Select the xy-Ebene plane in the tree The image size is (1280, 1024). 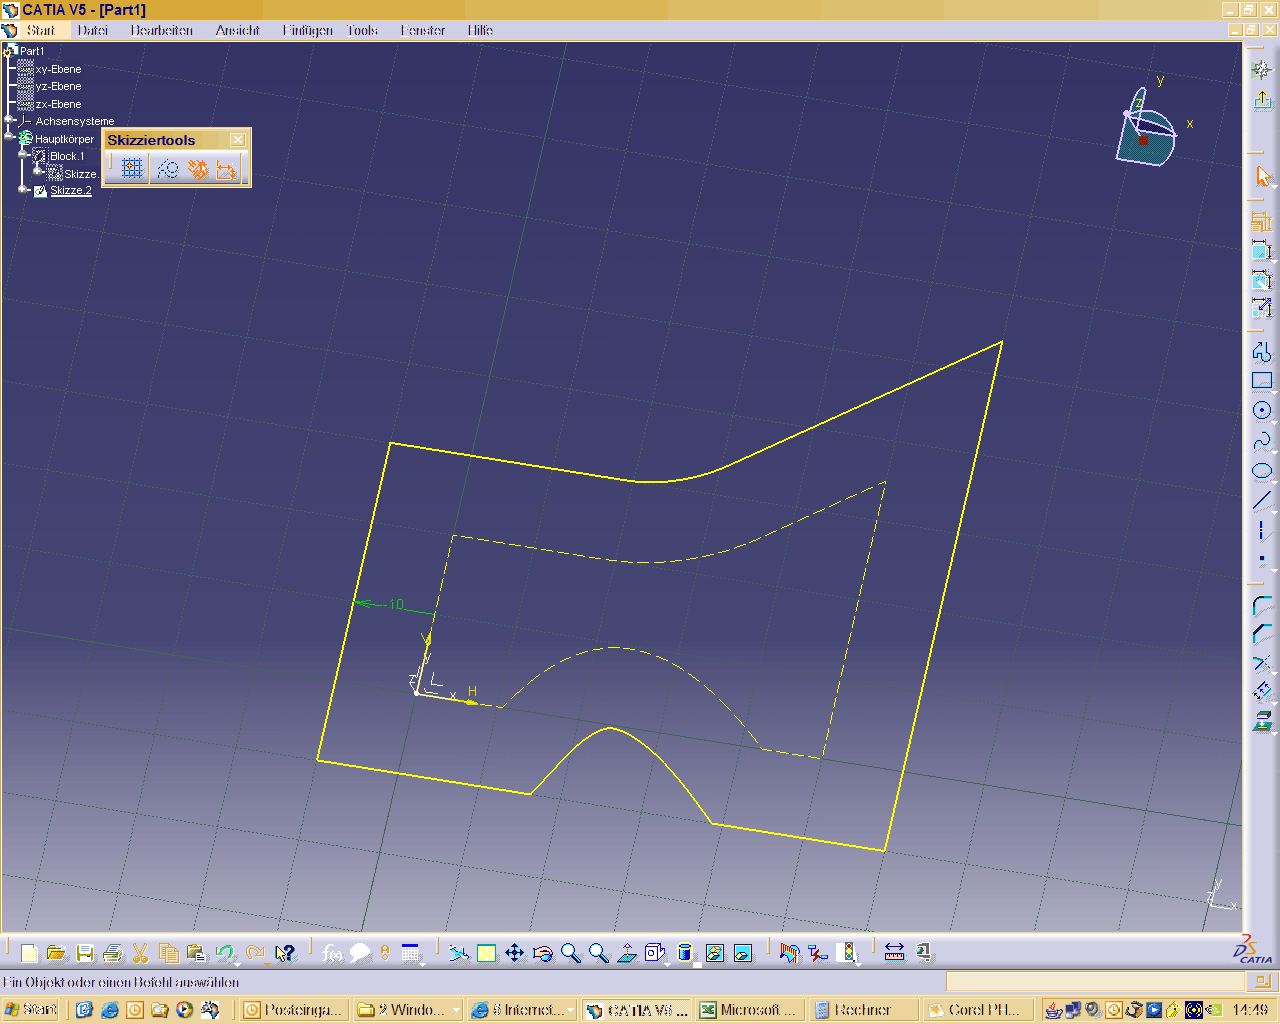click(x=58, y=69)
